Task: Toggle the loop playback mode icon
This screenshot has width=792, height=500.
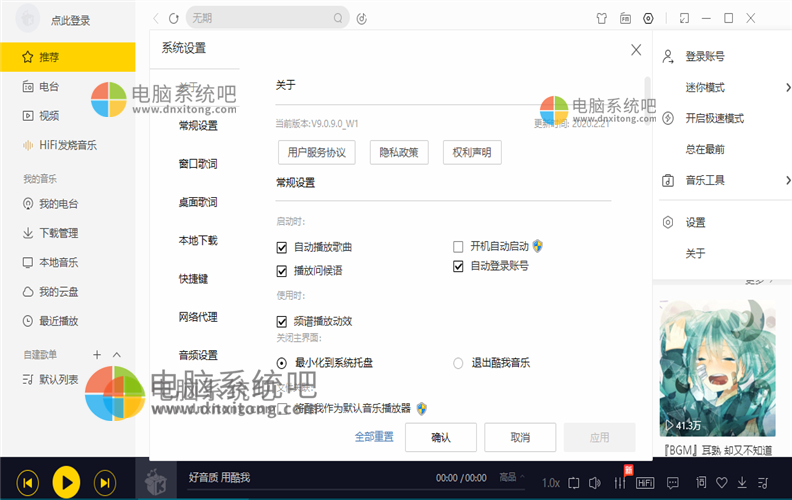Action: pyautogui.click(x=574, y=483)
